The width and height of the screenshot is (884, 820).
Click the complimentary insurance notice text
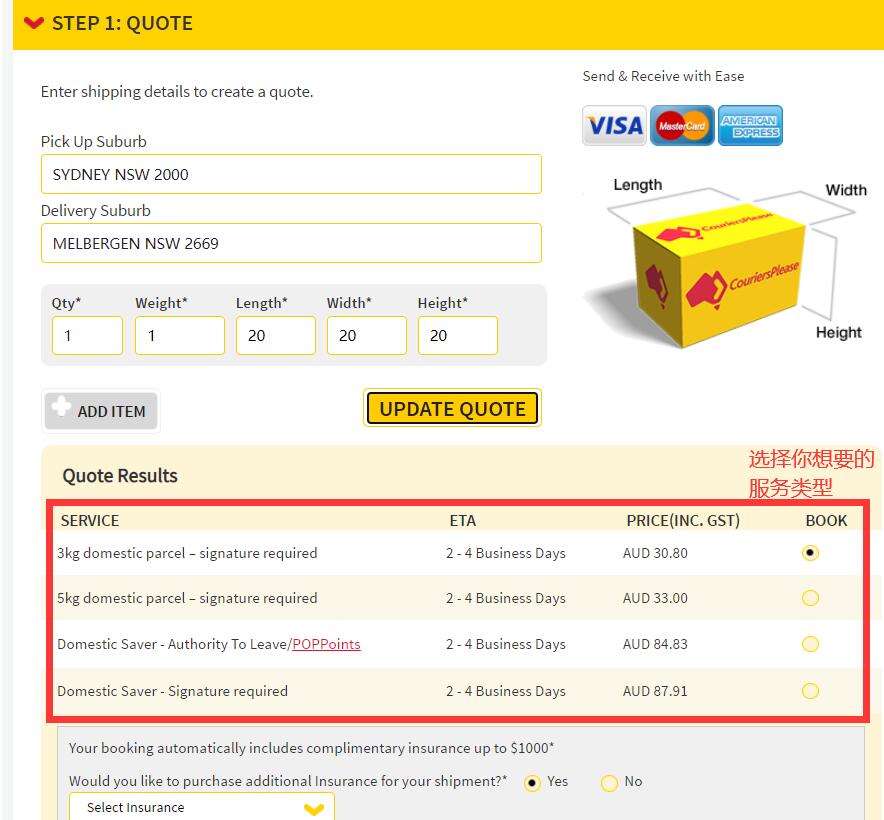pos(311,748)
